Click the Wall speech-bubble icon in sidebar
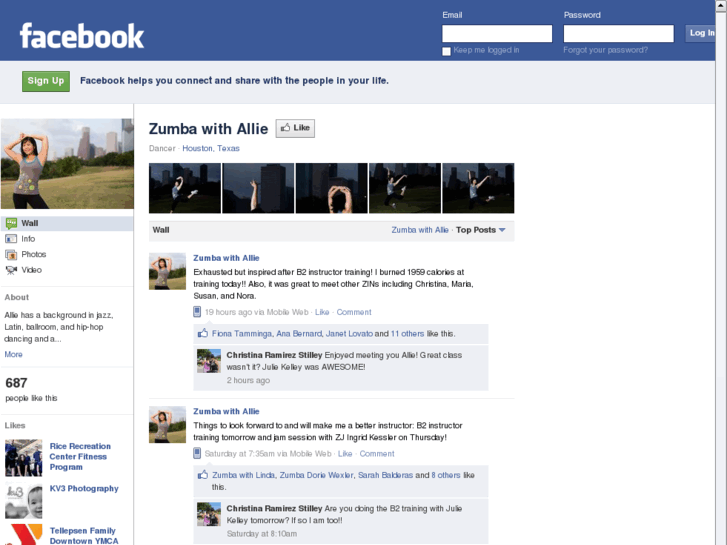The image size is (727, 545). pyautogui.click(x=11, y=223)
